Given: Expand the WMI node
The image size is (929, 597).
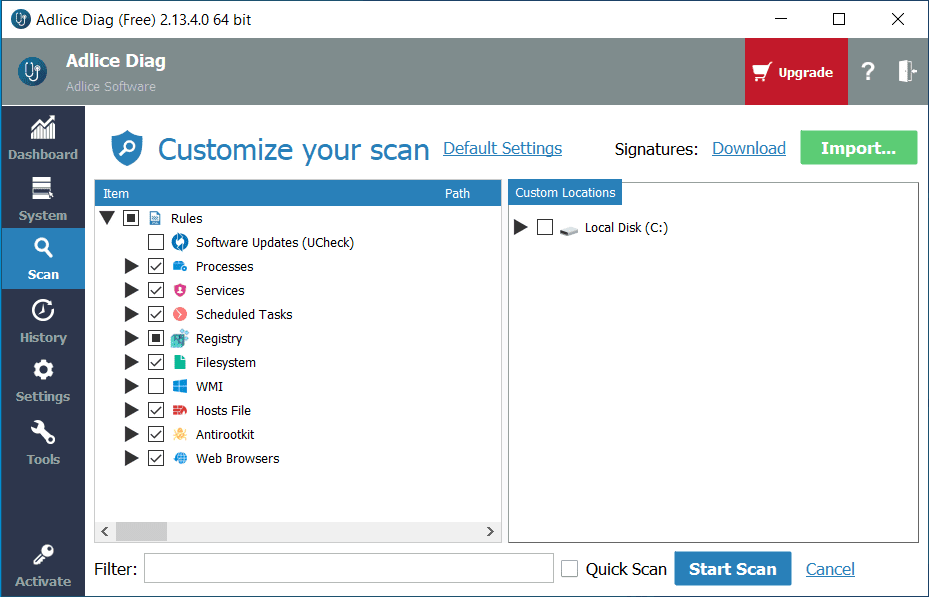Looking at the screenshot, I should pos(131,386).
